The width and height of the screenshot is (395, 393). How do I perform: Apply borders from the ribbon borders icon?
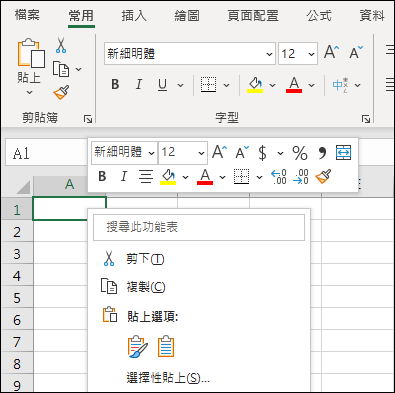click(x=208, y=85)
